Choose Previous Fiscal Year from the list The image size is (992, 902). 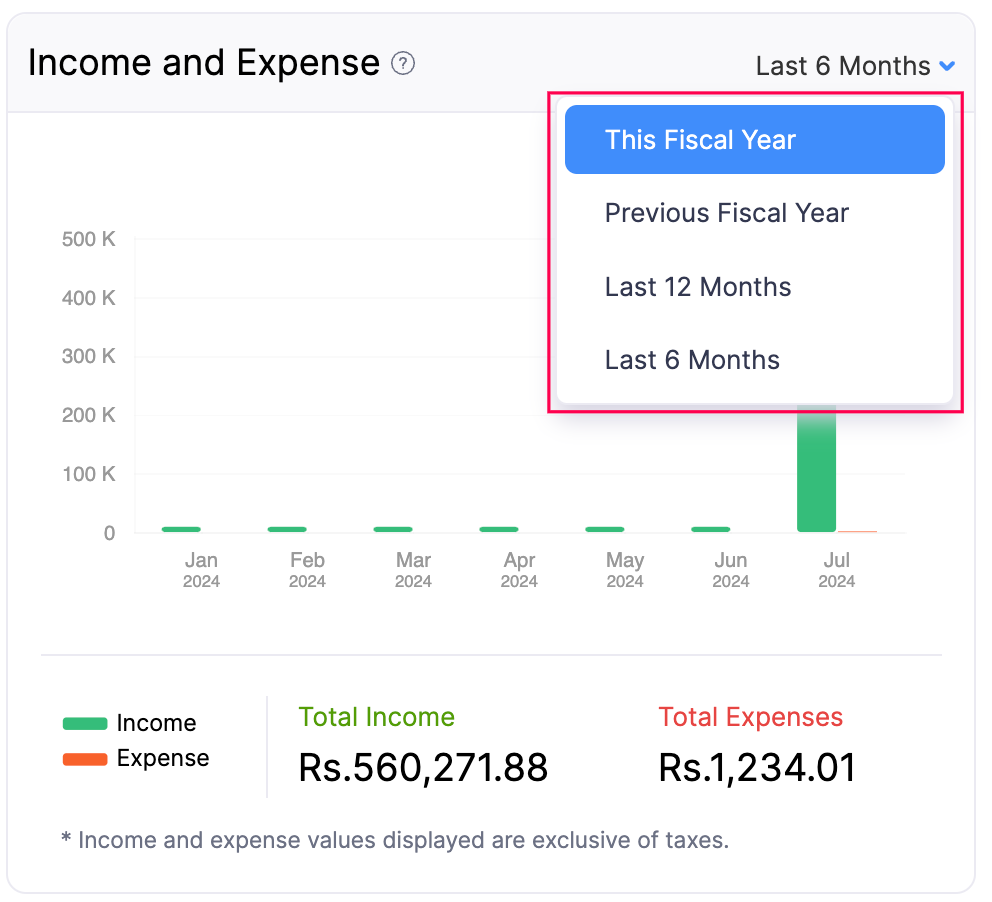(727, 213)
